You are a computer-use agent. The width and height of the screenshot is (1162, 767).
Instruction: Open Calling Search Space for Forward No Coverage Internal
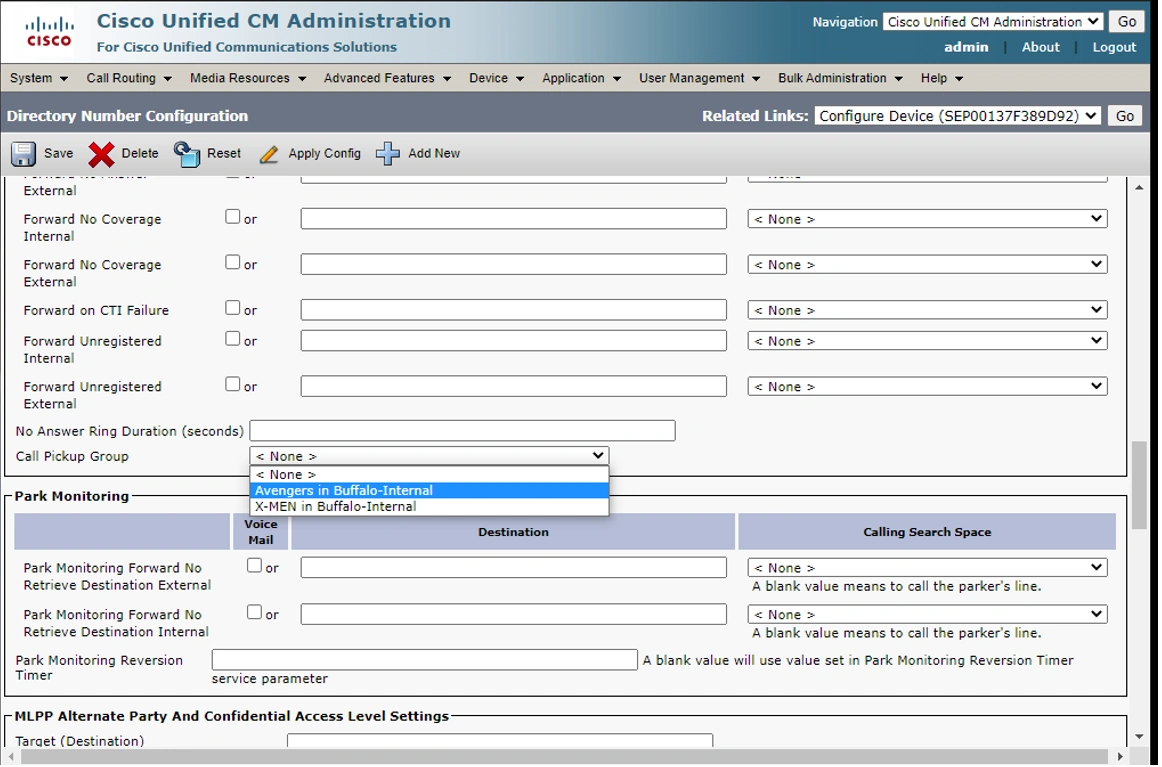(x=927, y=219)
